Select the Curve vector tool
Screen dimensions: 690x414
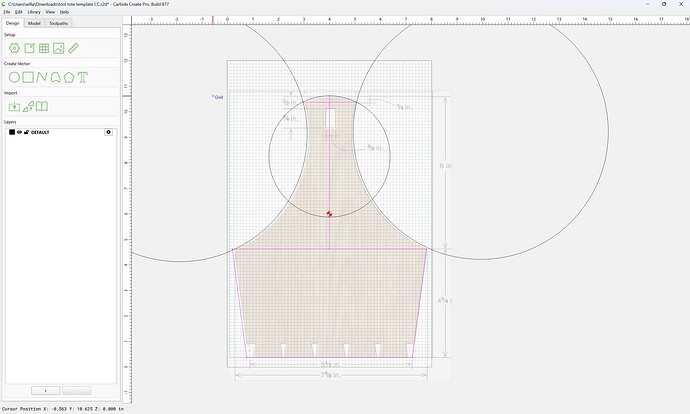pos(55,77)
